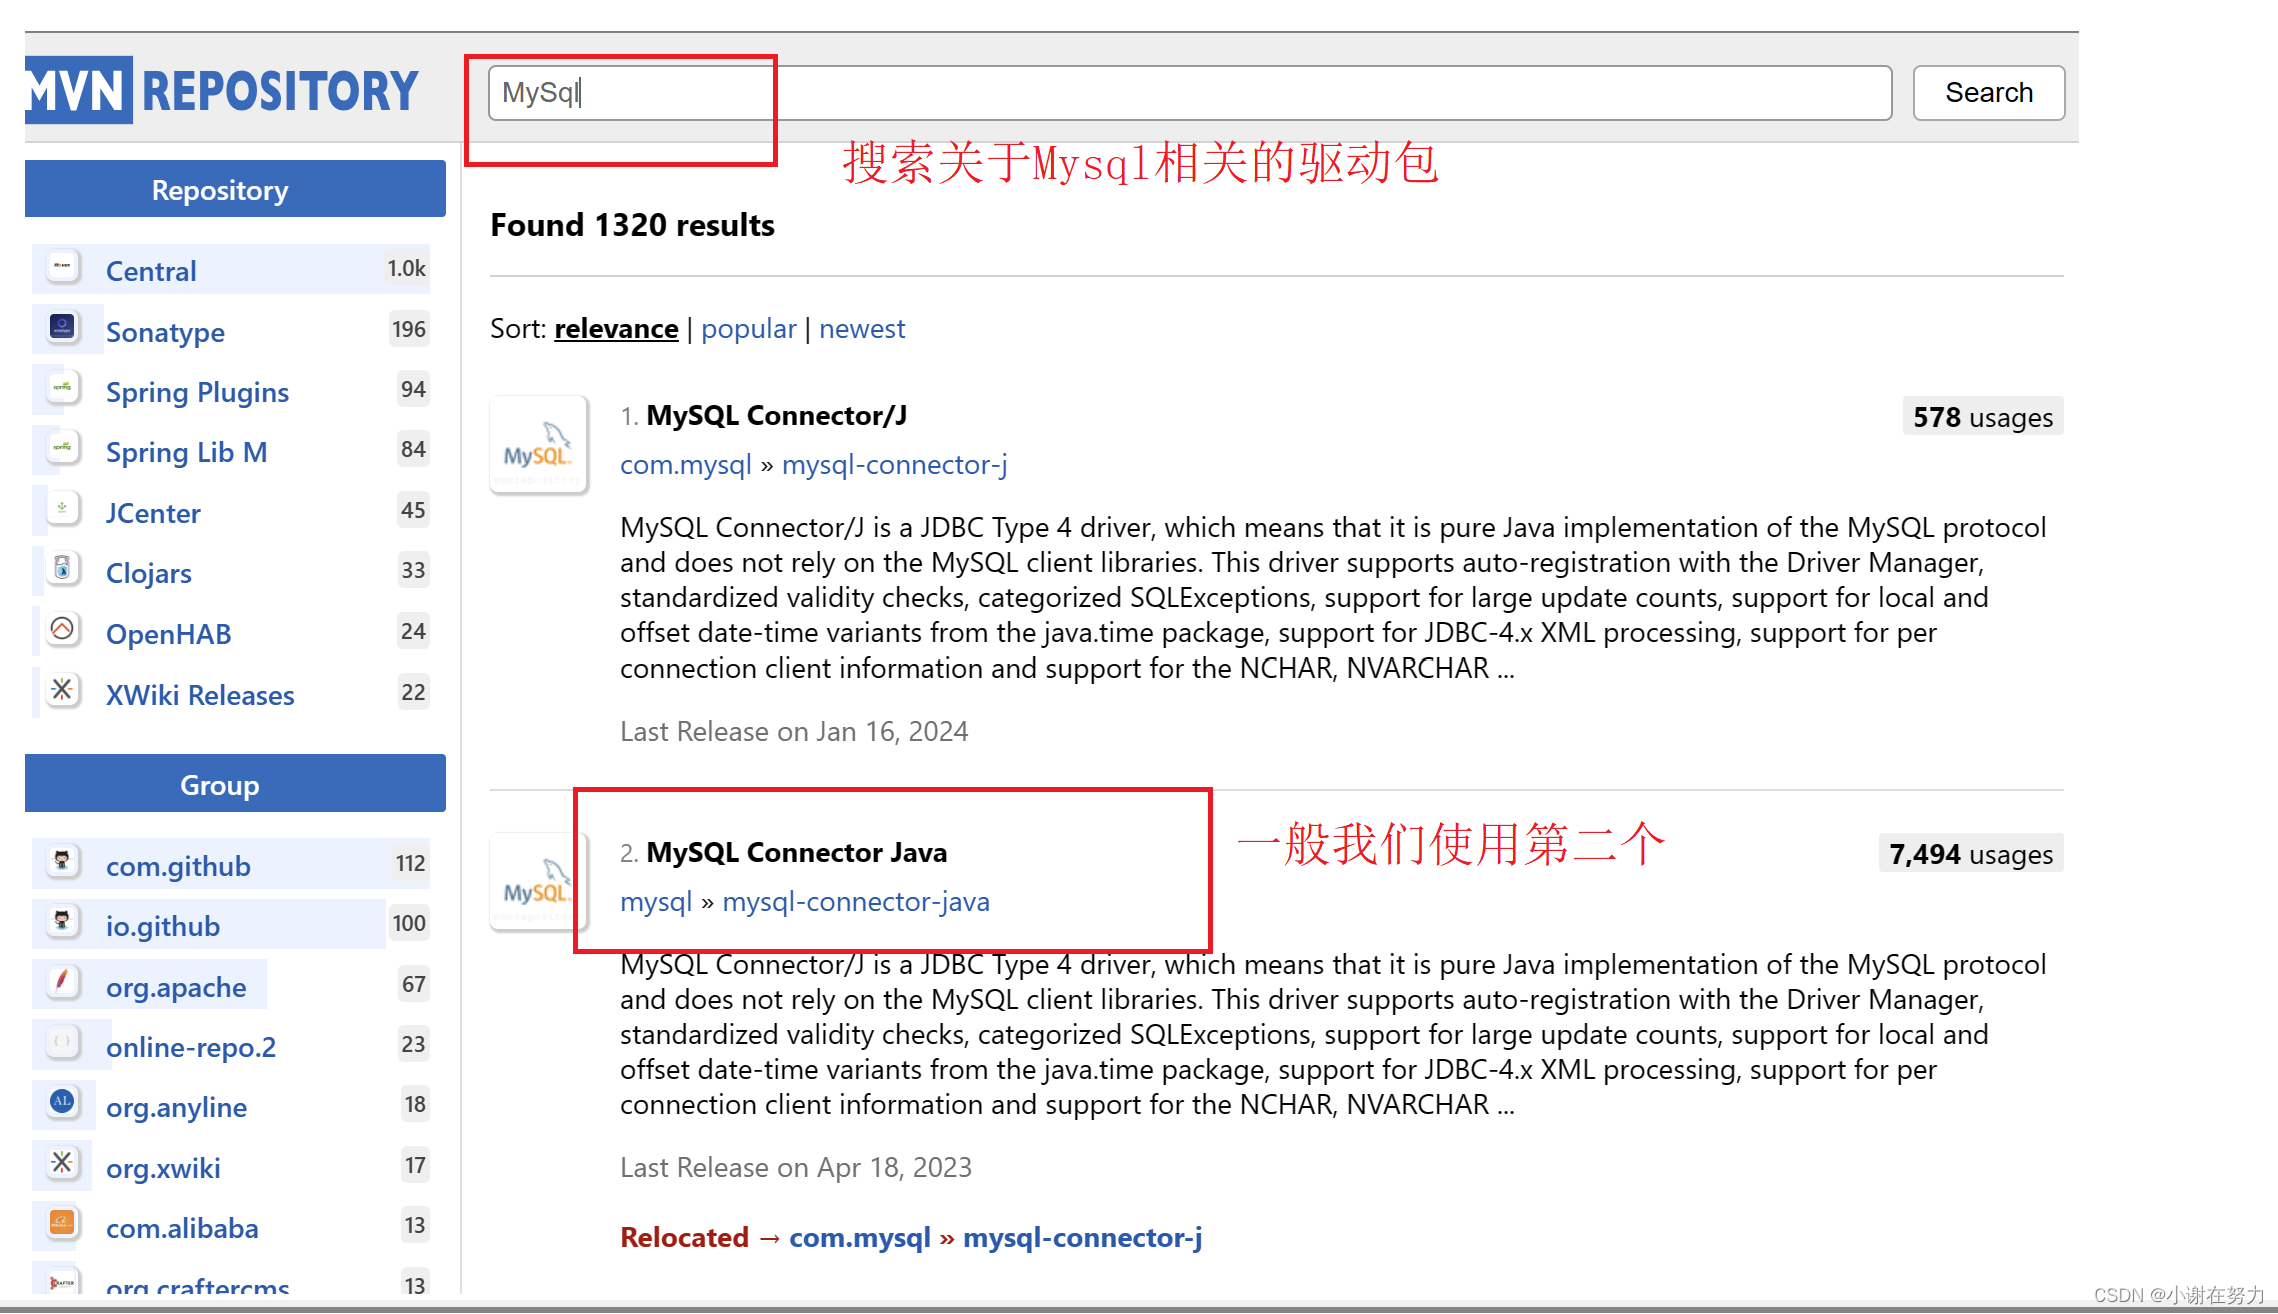2278x1314 pixels.
Task: Sort results by popular
Action: pos(748,329)
